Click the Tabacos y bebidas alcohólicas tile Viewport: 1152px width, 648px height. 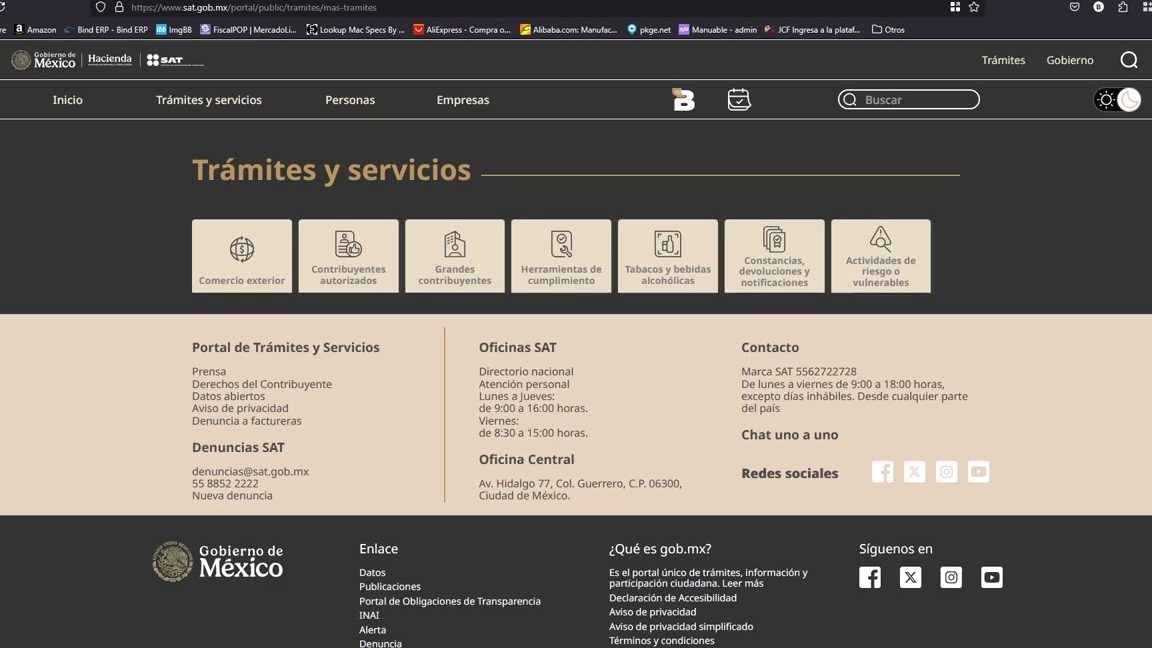(667, 256)
